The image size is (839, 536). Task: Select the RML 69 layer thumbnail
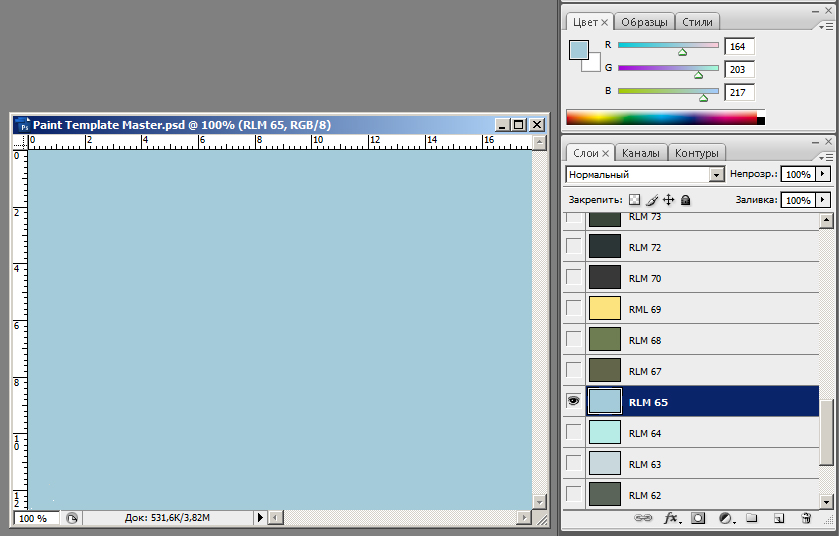click(605, 308)
